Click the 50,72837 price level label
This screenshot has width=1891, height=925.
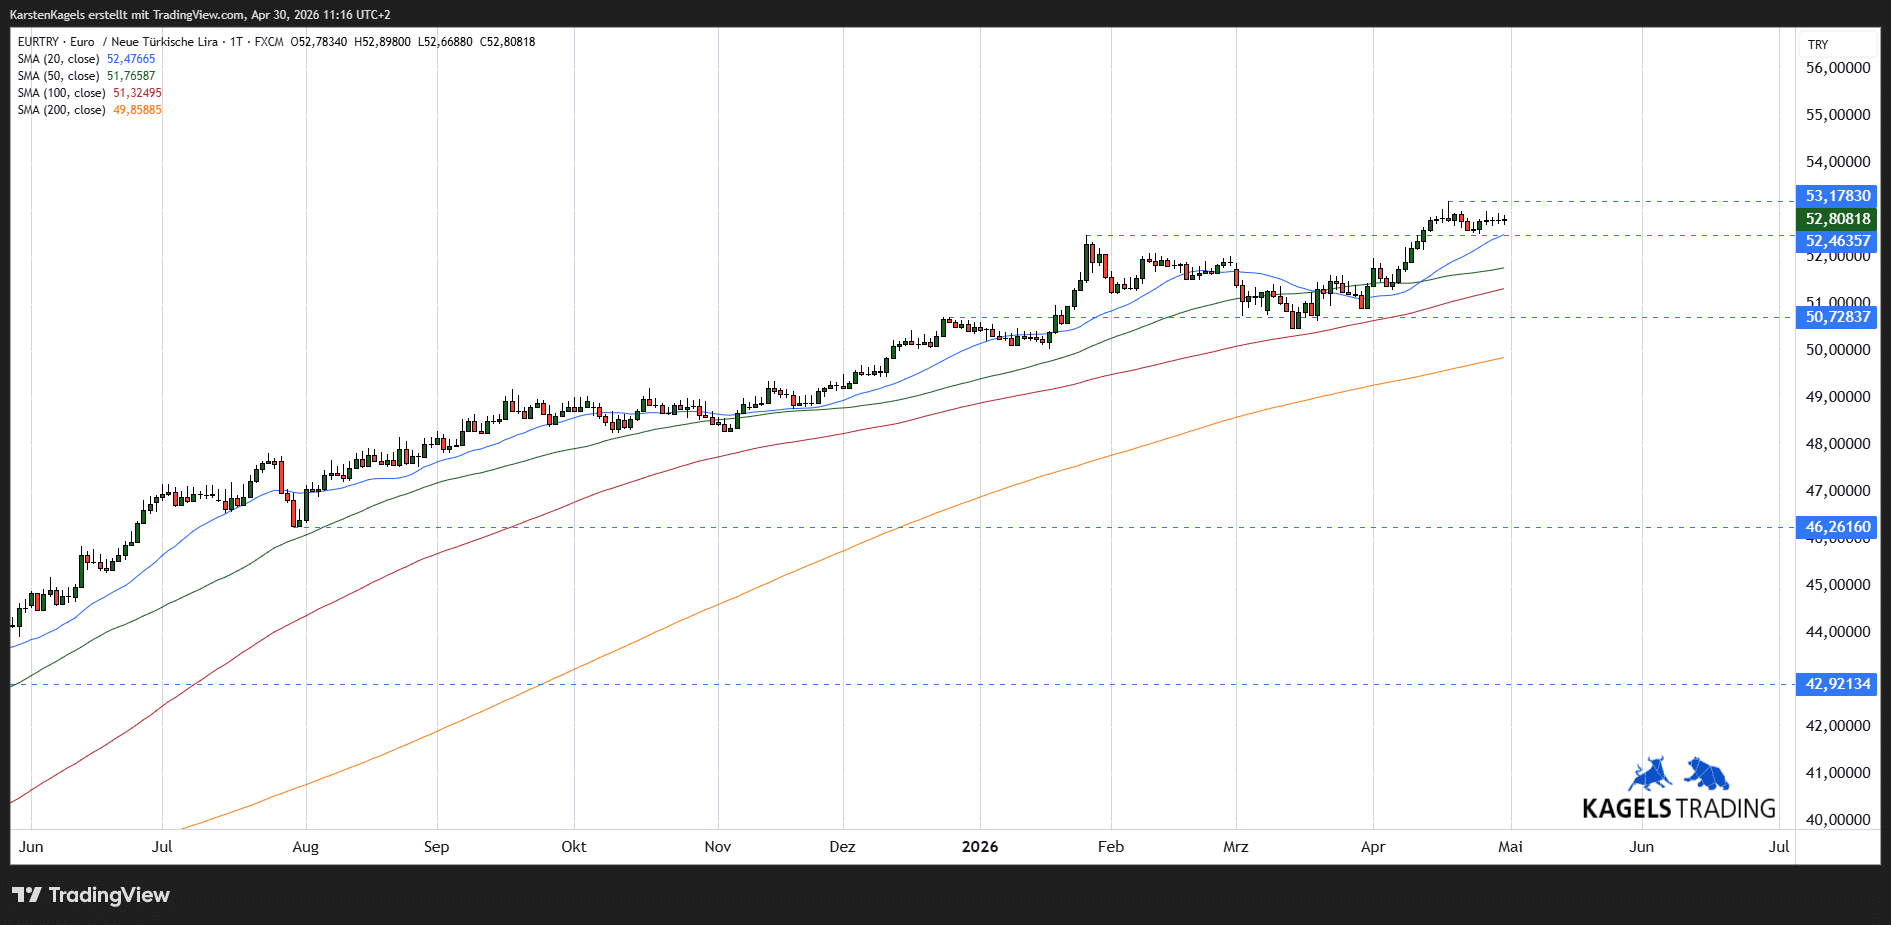(1837, 317)
